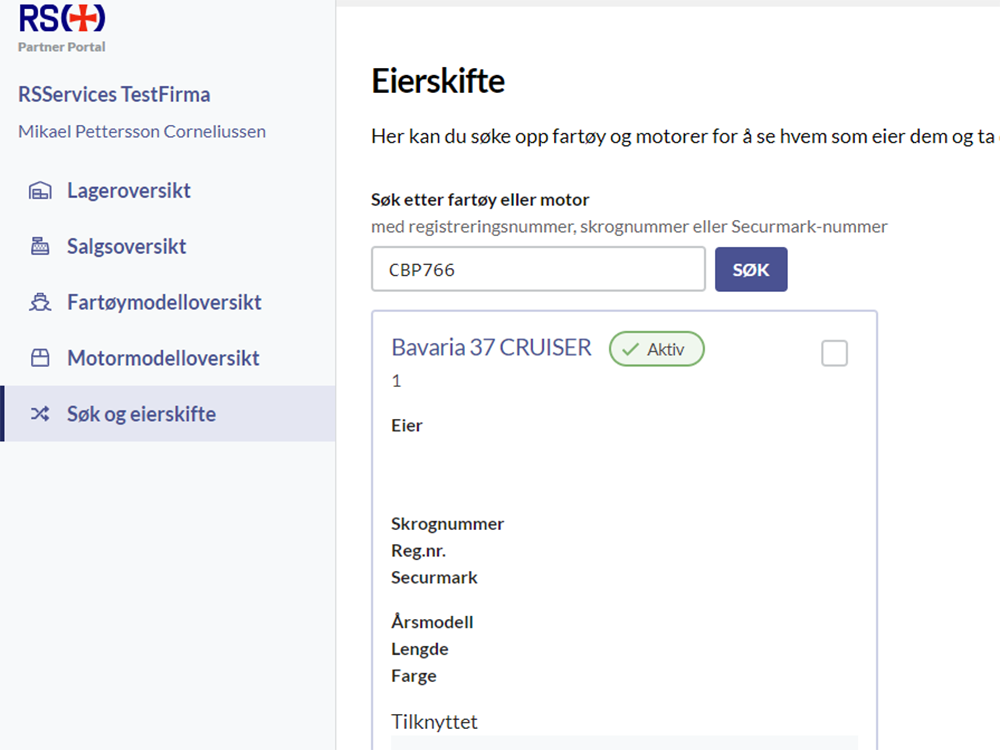
Task: Click the Mikael Pettersson Corneliussen user name
Action: tap(141, 131)
